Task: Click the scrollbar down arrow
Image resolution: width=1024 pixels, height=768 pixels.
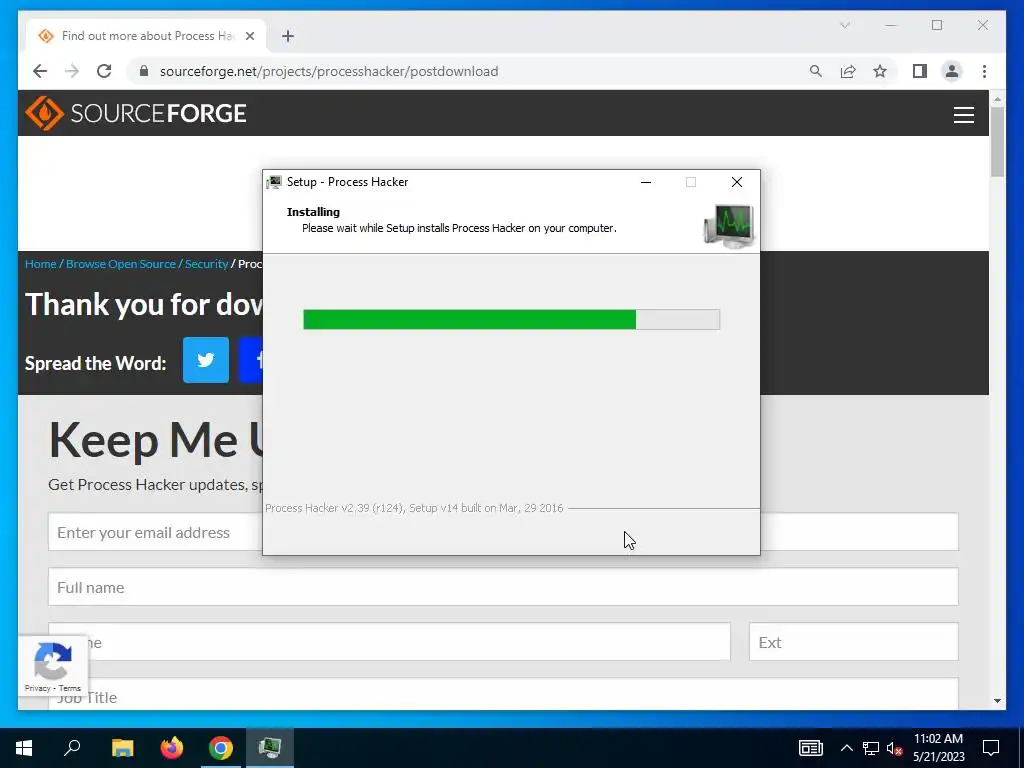Action: pyautogui.click(x=997, y=701)
